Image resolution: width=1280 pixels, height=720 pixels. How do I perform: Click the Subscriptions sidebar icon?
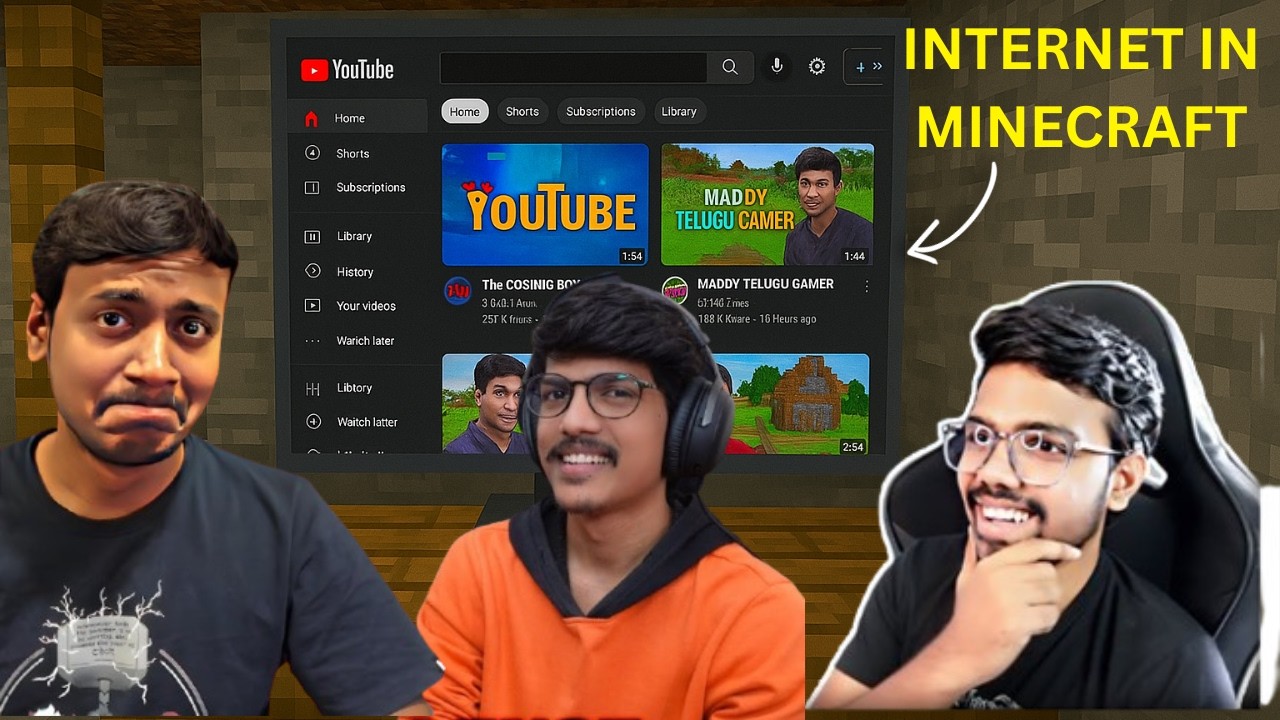pos(312,187)
